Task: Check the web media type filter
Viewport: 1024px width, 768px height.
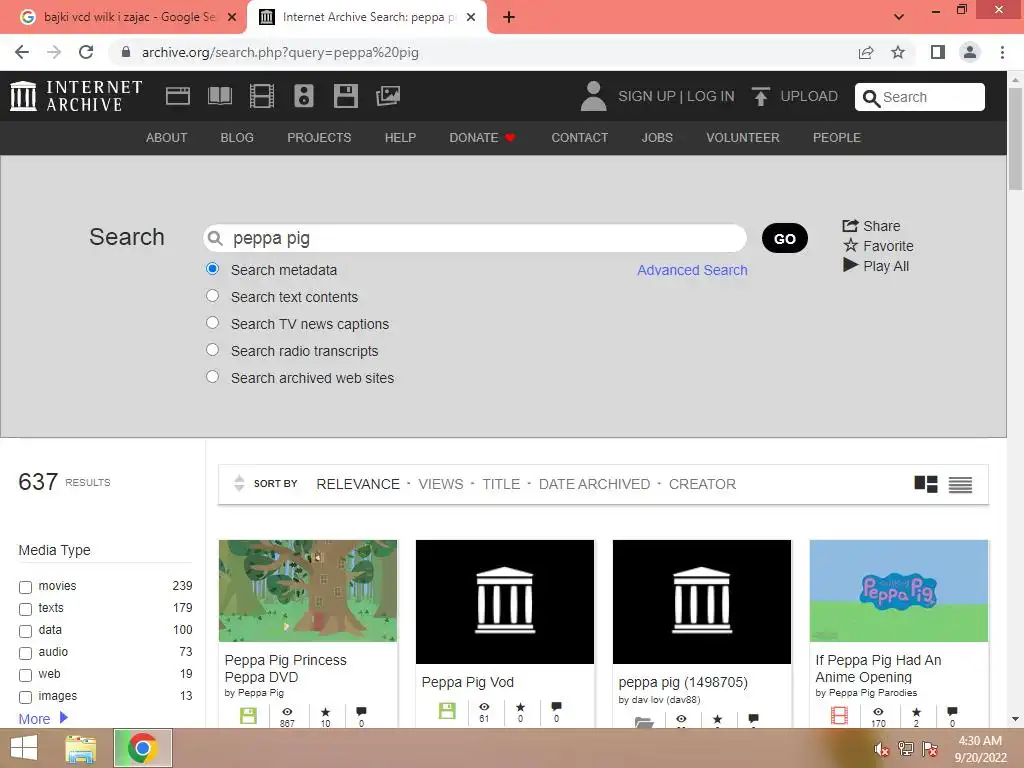Action: point(25,675)
